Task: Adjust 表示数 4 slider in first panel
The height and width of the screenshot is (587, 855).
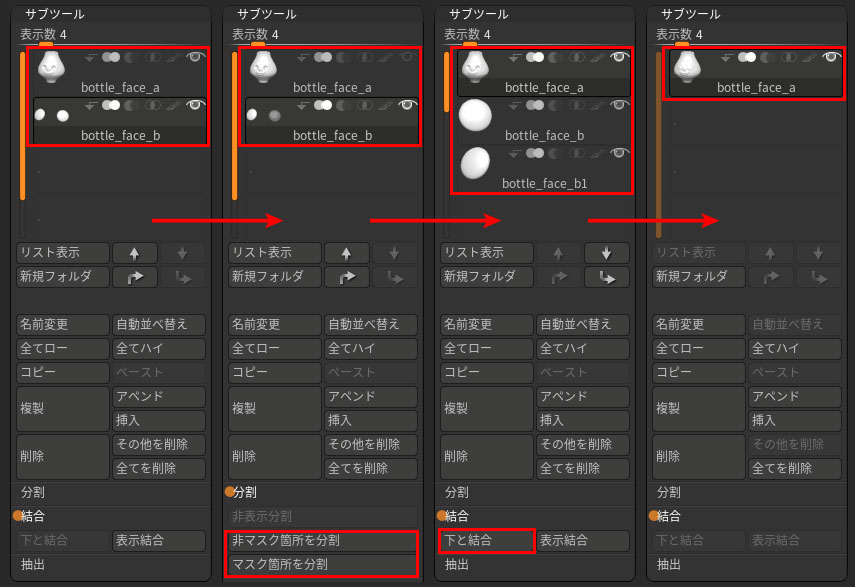Action: [x=113, y=36]
